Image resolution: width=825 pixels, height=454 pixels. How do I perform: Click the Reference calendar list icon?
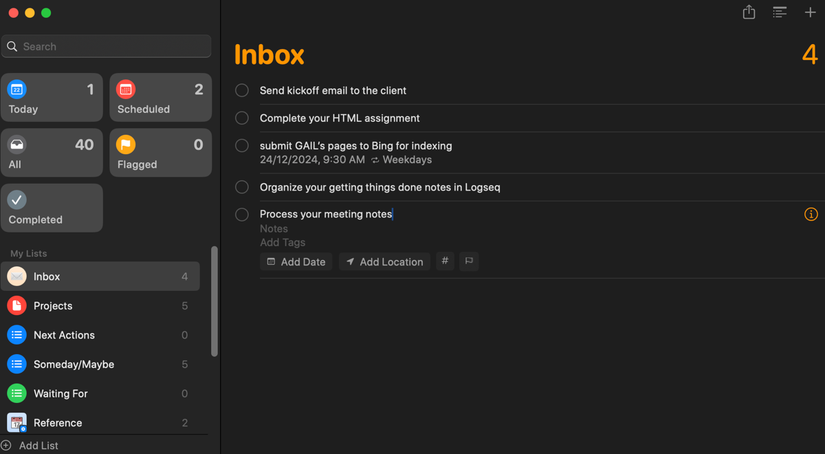(17, 422)
